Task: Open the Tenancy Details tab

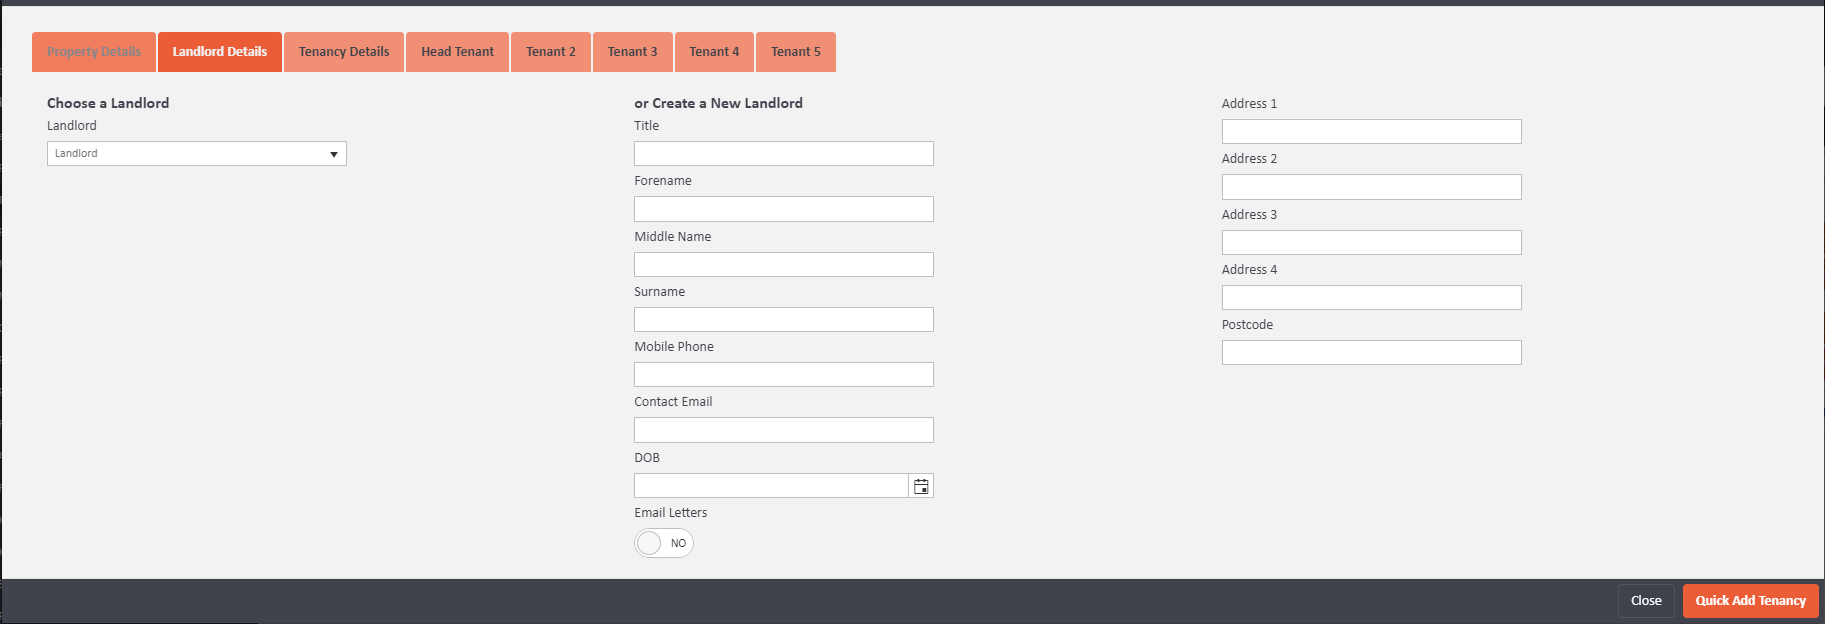Action: point(344,52)
